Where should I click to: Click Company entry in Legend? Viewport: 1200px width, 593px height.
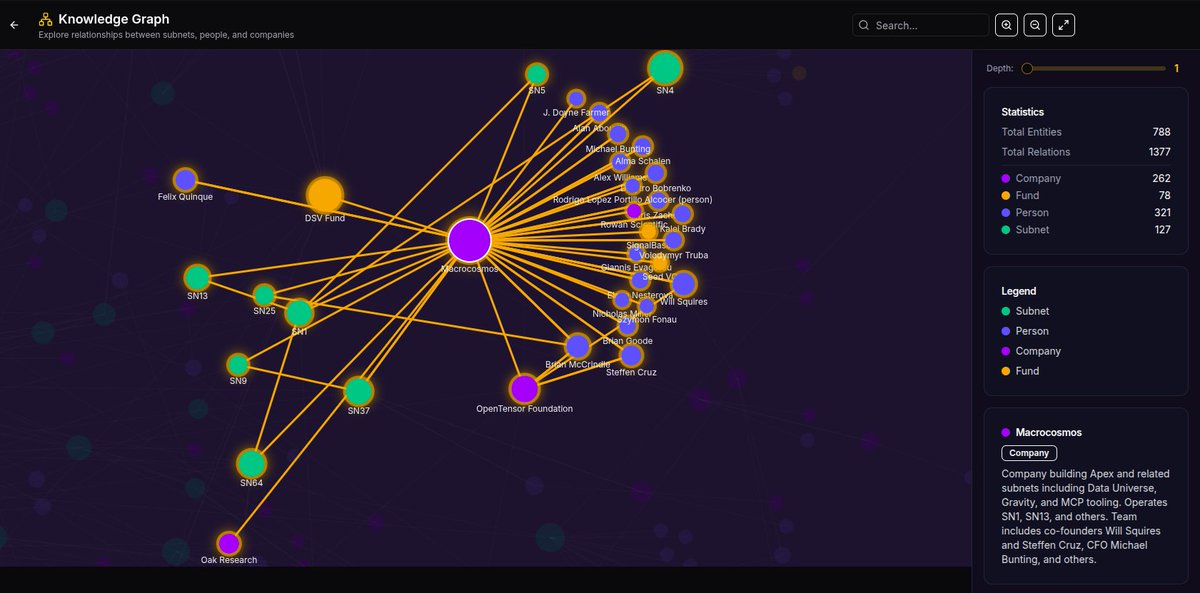click(1031, 351)
